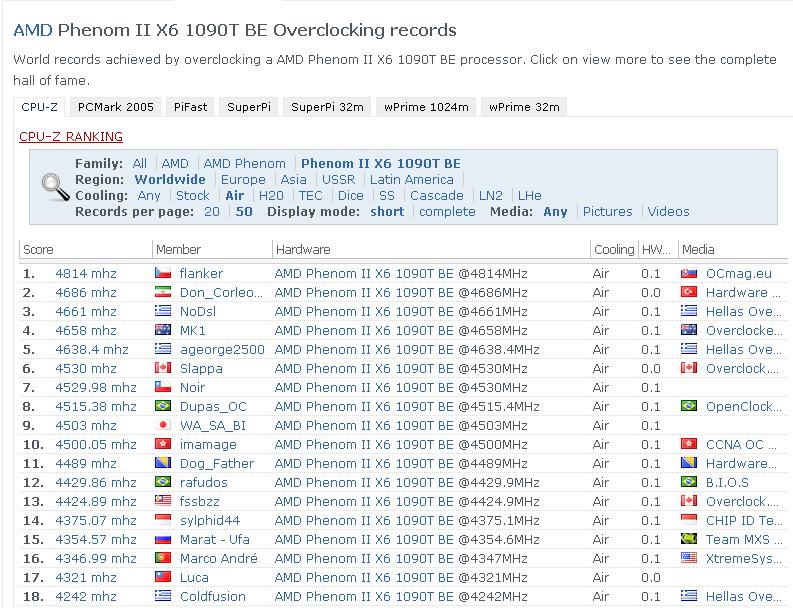Open the OpenClock... media link
The image size is (793, 608).
[x=743, y=407]
